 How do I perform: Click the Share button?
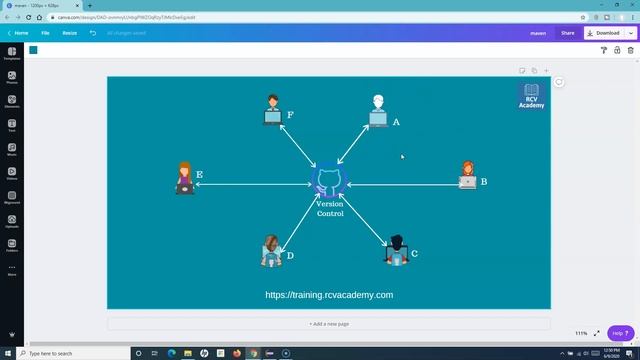coord(567,33)
